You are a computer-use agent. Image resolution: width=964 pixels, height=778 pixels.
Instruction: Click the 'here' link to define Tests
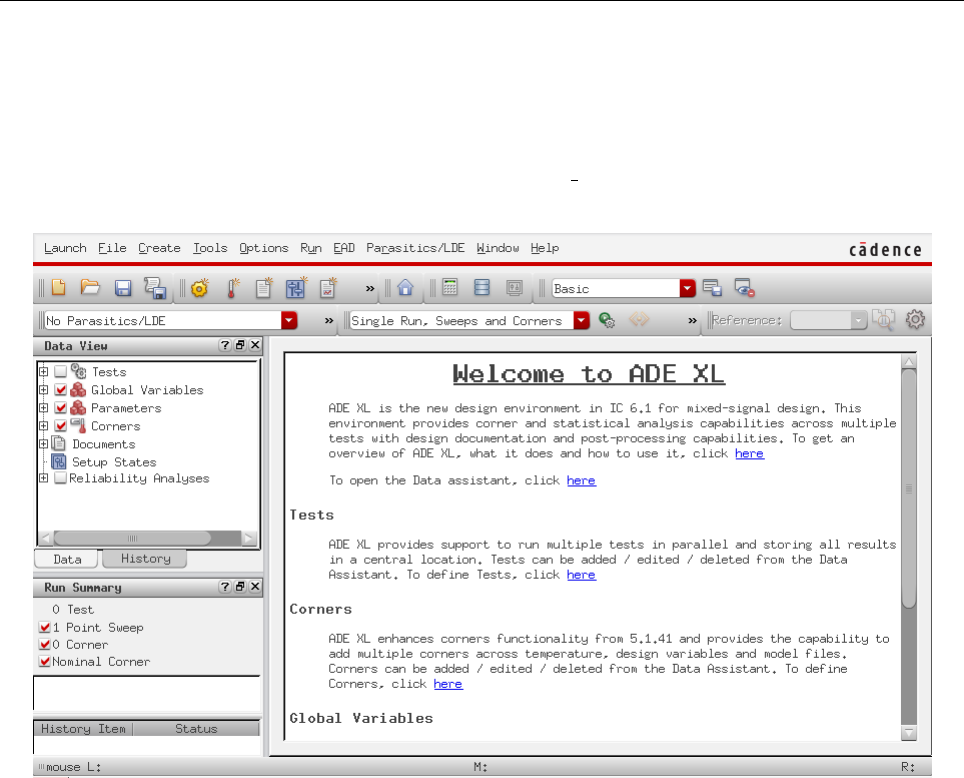tap(581, 574)
